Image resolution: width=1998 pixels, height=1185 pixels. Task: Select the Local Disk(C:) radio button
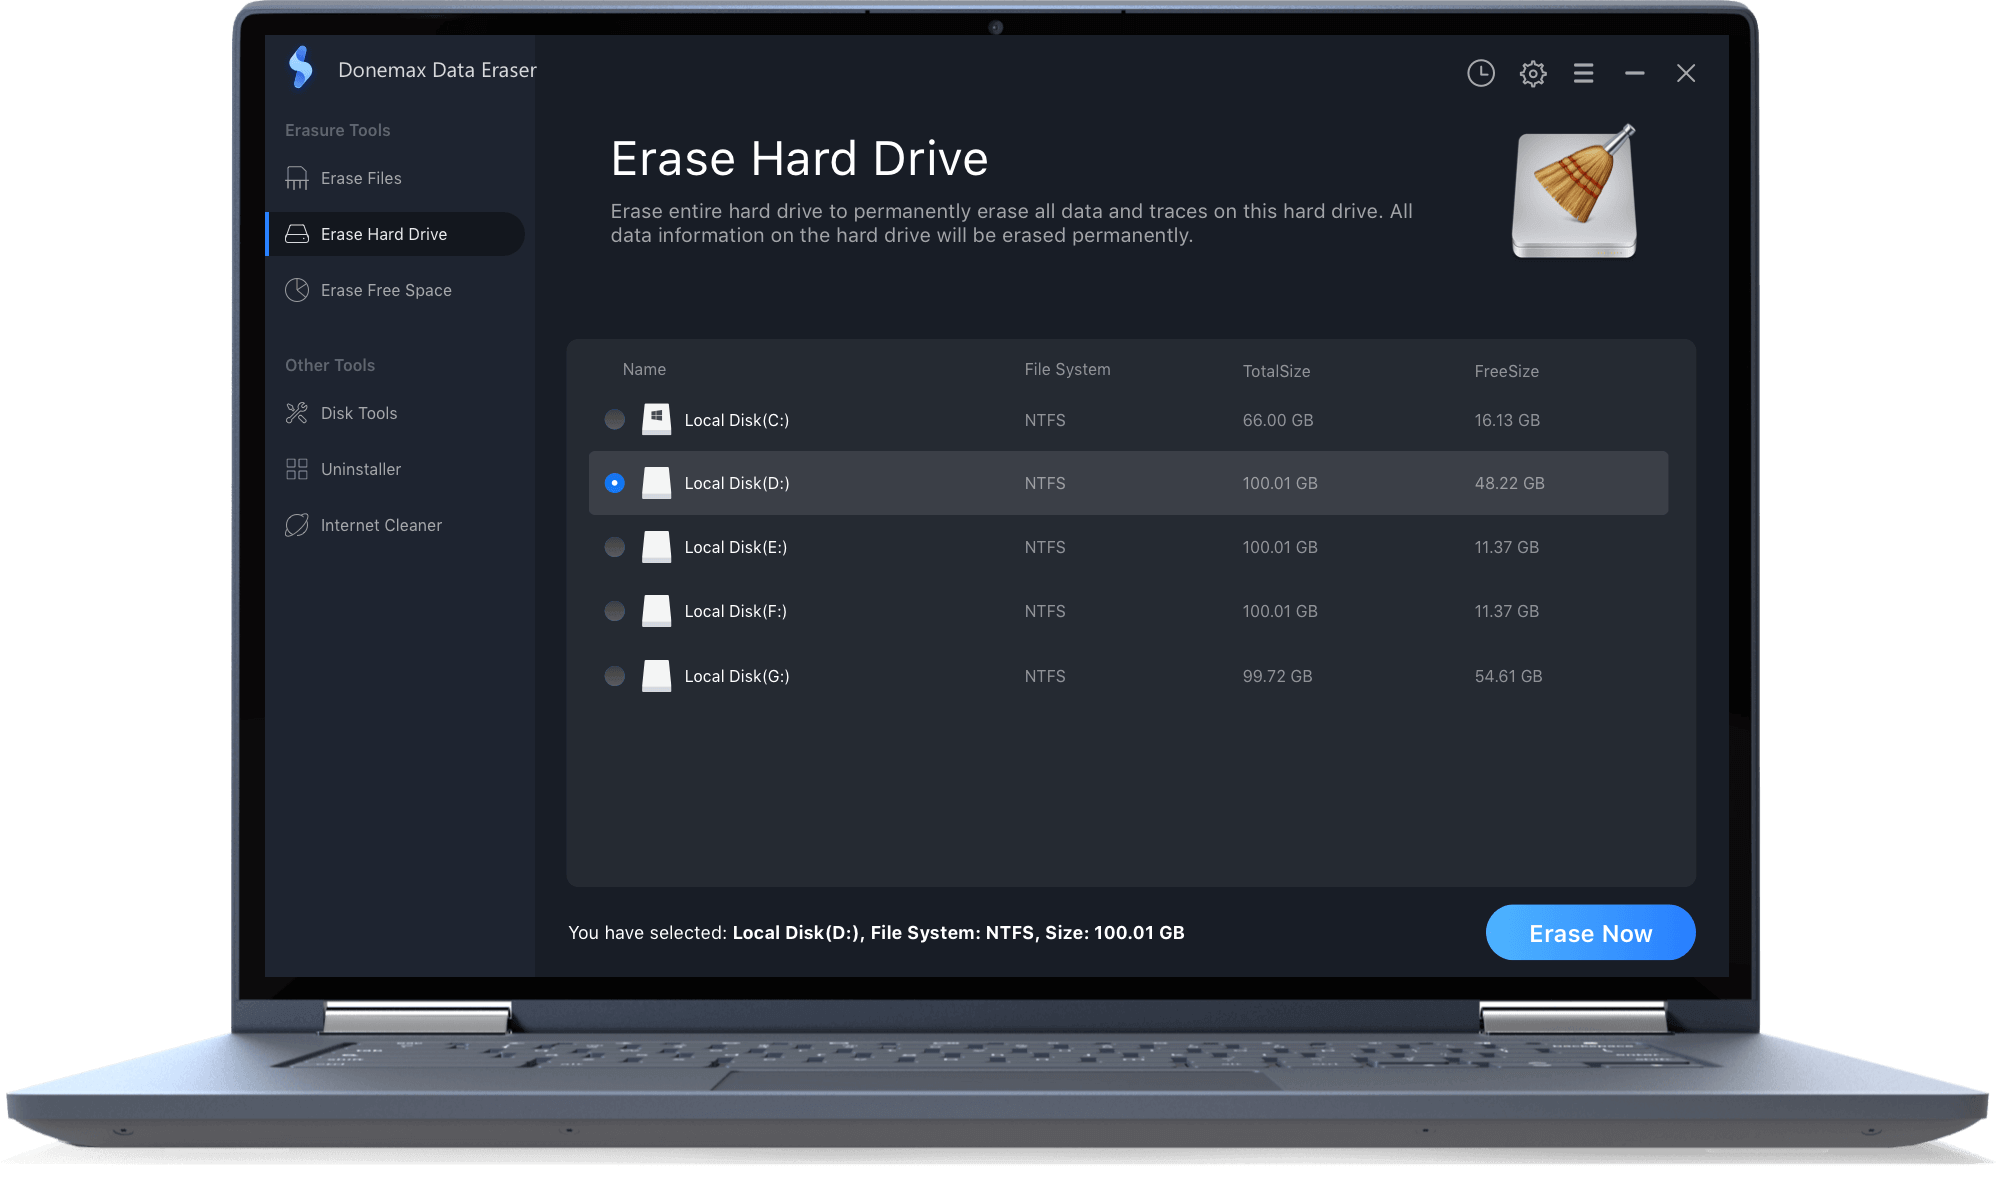pyautogui.click(x=615, y=420)
